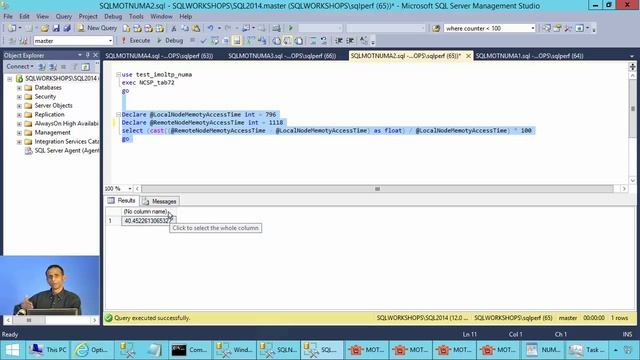640x360 pixels.
Task: Open the File menu
Action: [8, 16]
